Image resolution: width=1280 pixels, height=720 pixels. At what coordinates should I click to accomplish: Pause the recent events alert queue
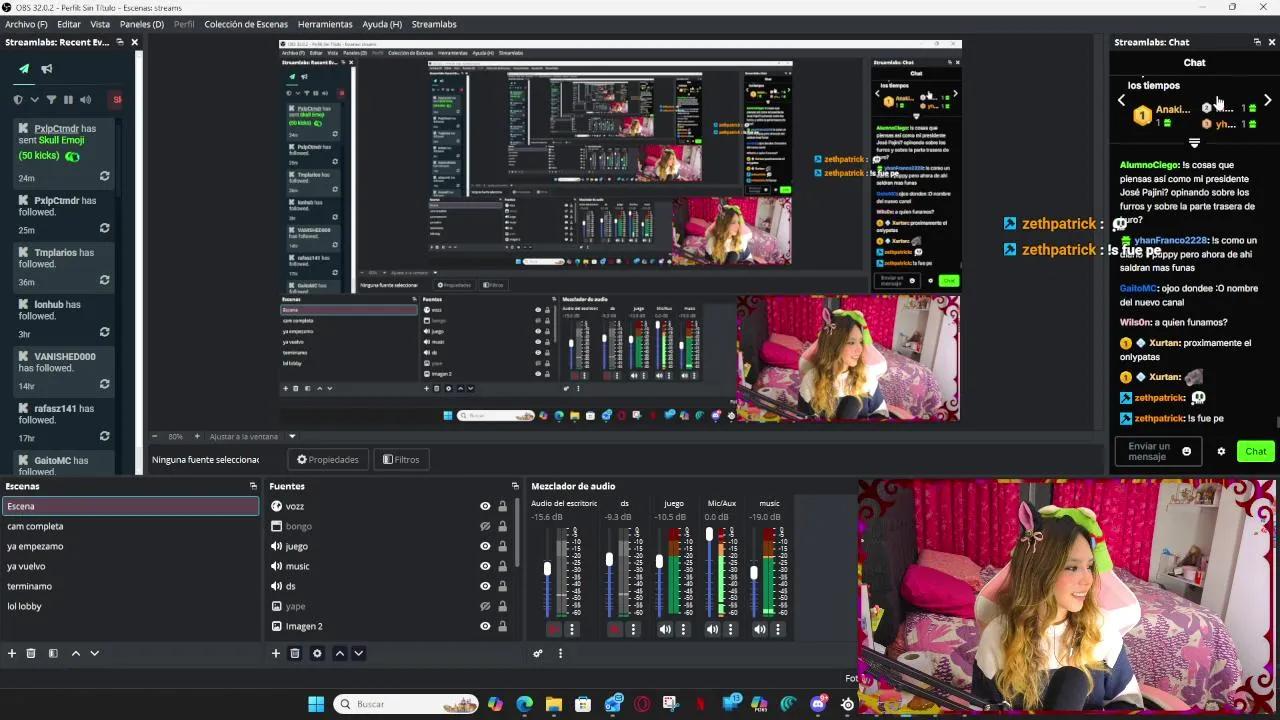[68, 100]
